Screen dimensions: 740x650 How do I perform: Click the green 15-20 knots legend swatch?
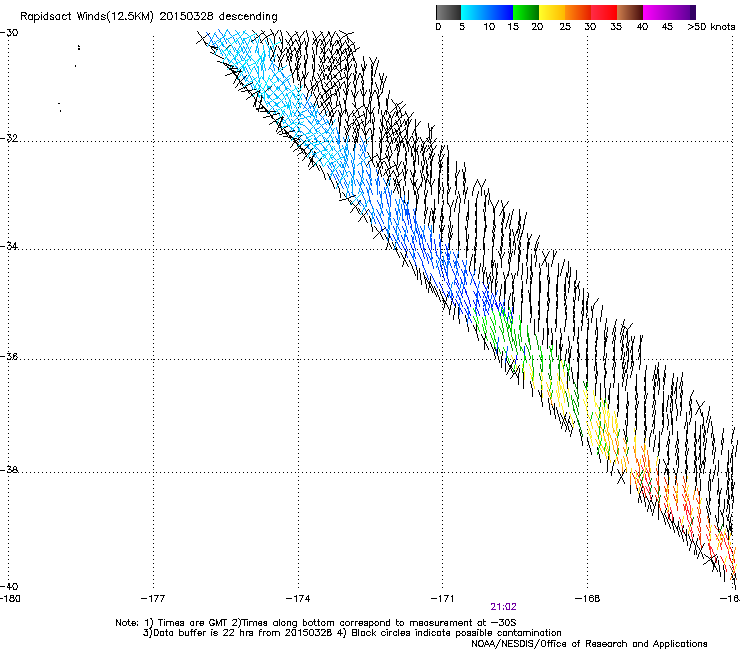526,12
